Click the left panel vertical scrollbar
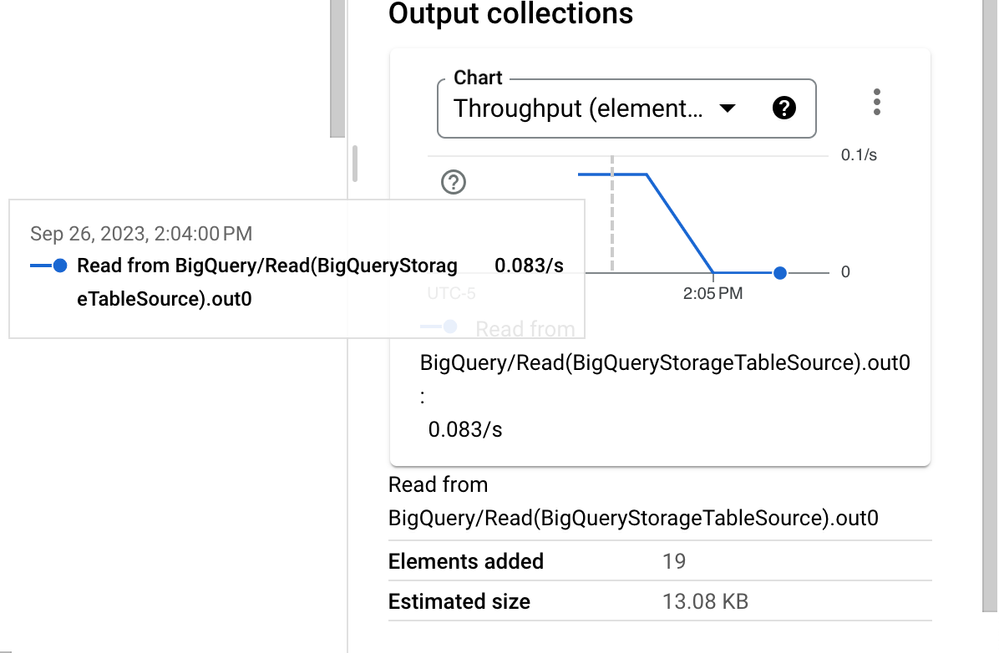Viewport: 999px width, 653px height. point(337,68)
